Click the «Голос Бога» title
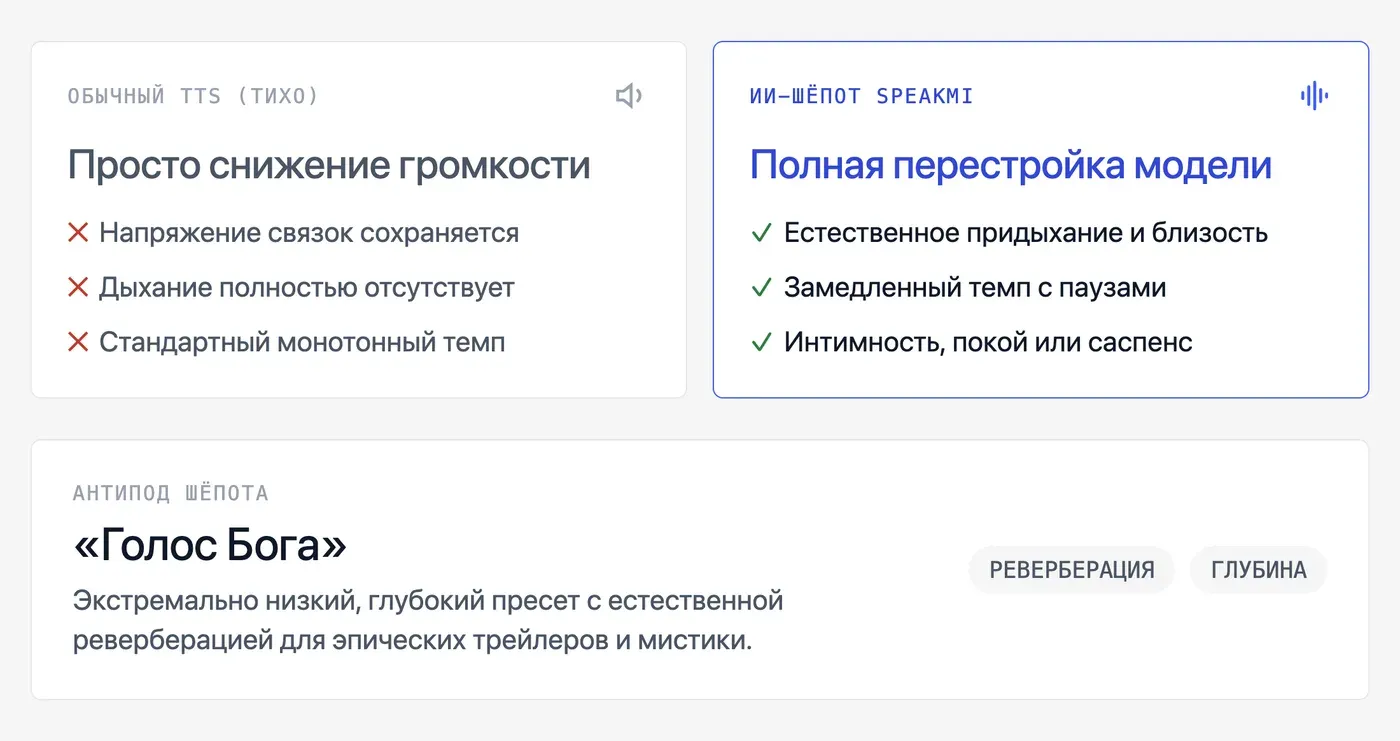Viewport: 1400px width, 741px height. tap(210, 545)
